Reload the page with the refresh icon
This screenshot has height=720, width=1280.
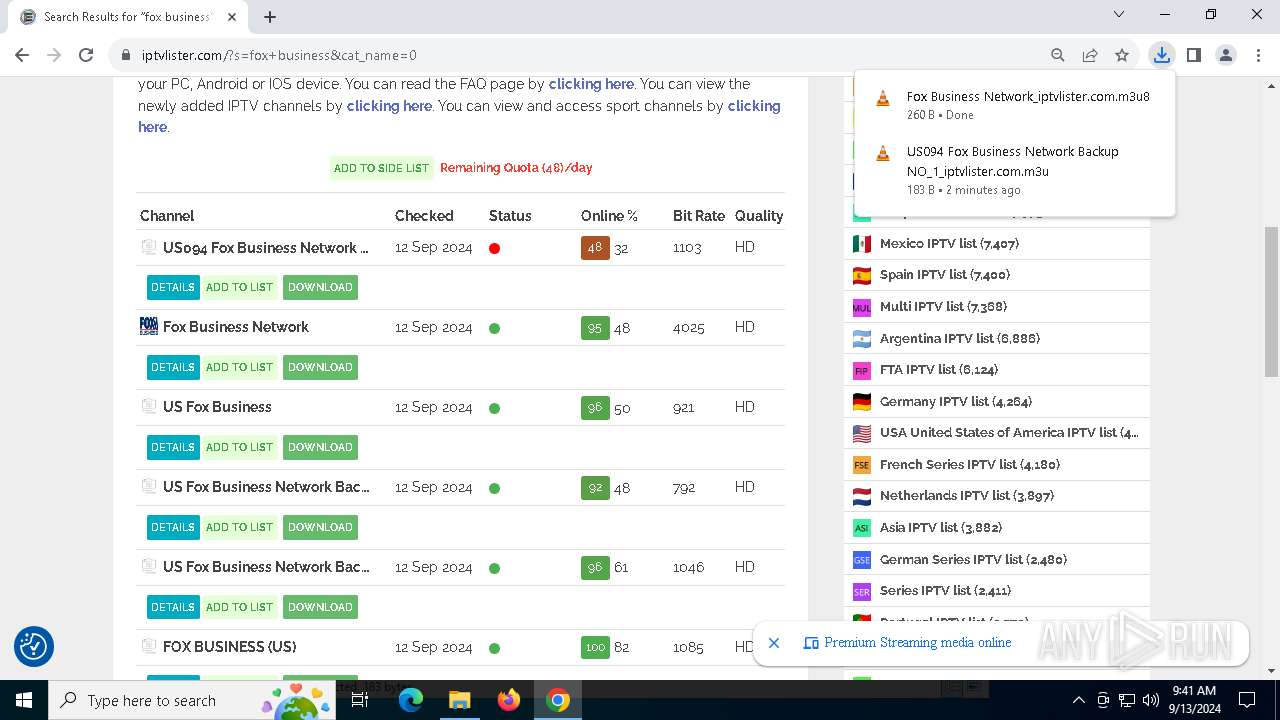[86, 55]
